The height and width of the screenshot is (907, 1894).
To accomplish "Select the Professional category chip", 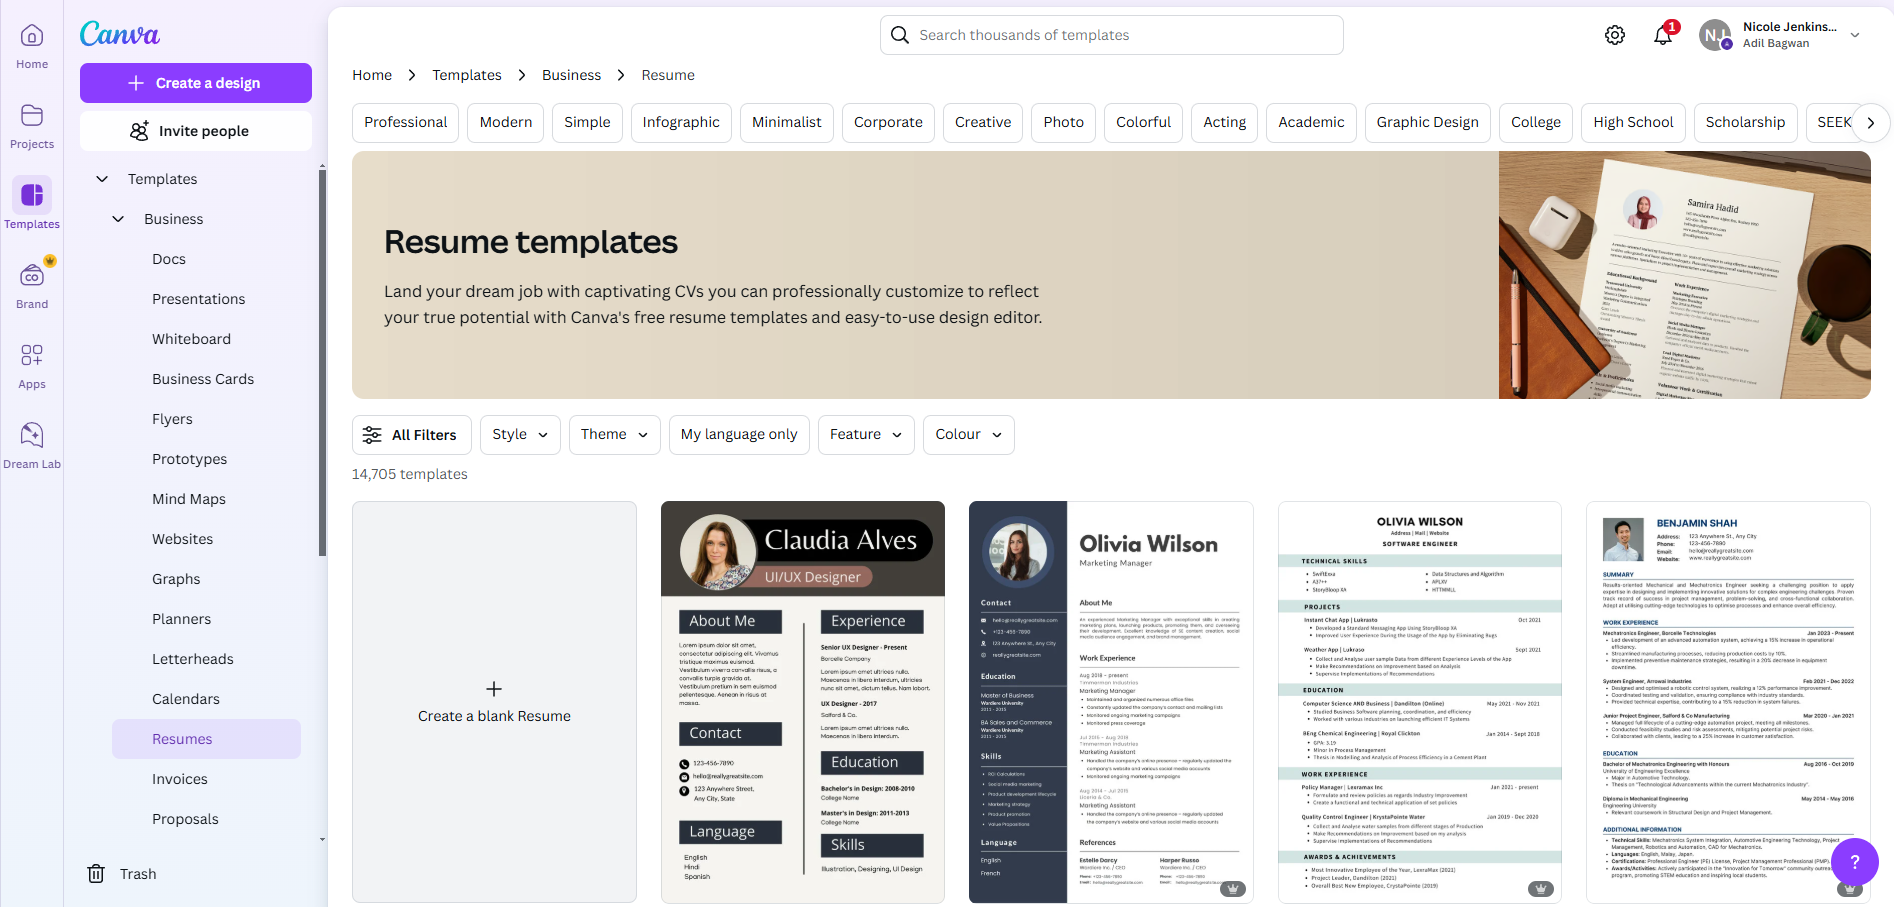I will tap(406, 123).
